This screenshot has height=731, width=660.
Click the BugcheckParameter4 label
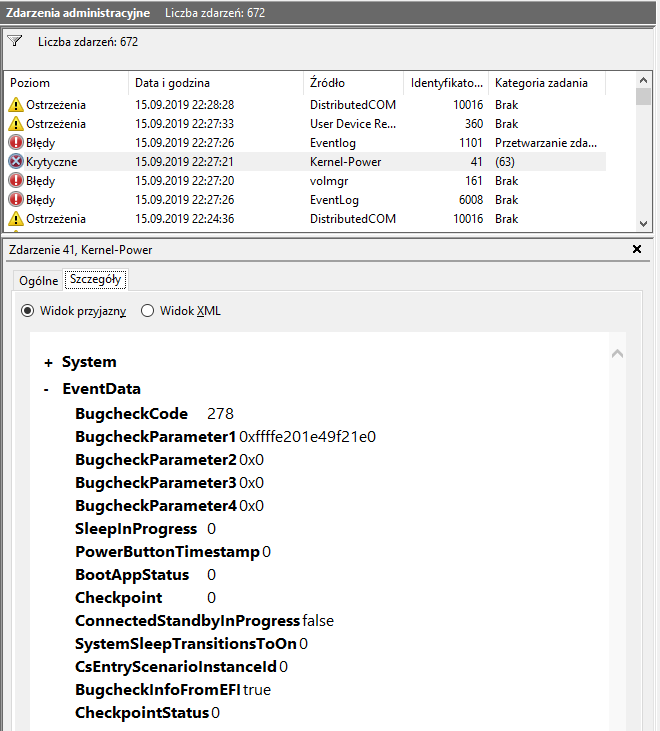pyautogui.click(x=156, y=506)
